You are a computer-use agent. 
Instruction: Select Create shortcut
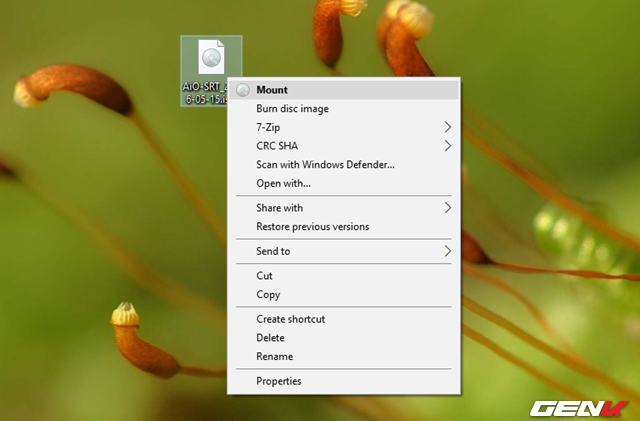point(290,319)
